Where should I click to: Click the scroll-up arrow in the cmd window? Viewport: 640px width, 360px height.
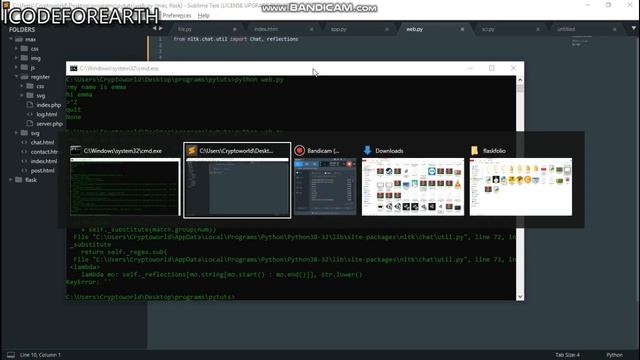[x=520, y=80]
